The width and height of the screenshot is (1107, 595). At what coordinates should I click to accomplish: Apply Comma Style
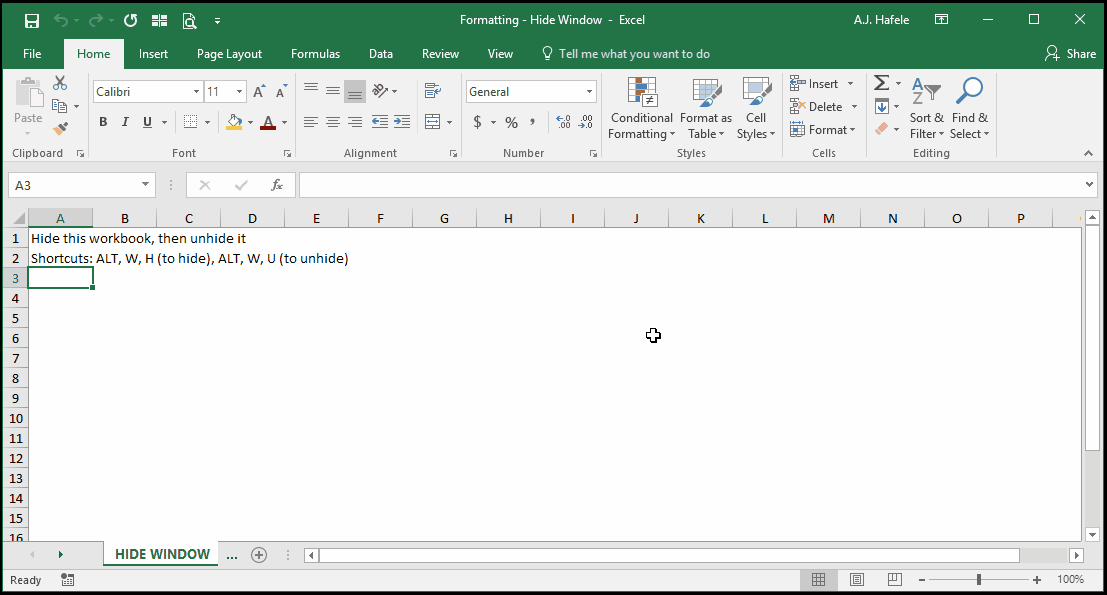pos(533,122)
